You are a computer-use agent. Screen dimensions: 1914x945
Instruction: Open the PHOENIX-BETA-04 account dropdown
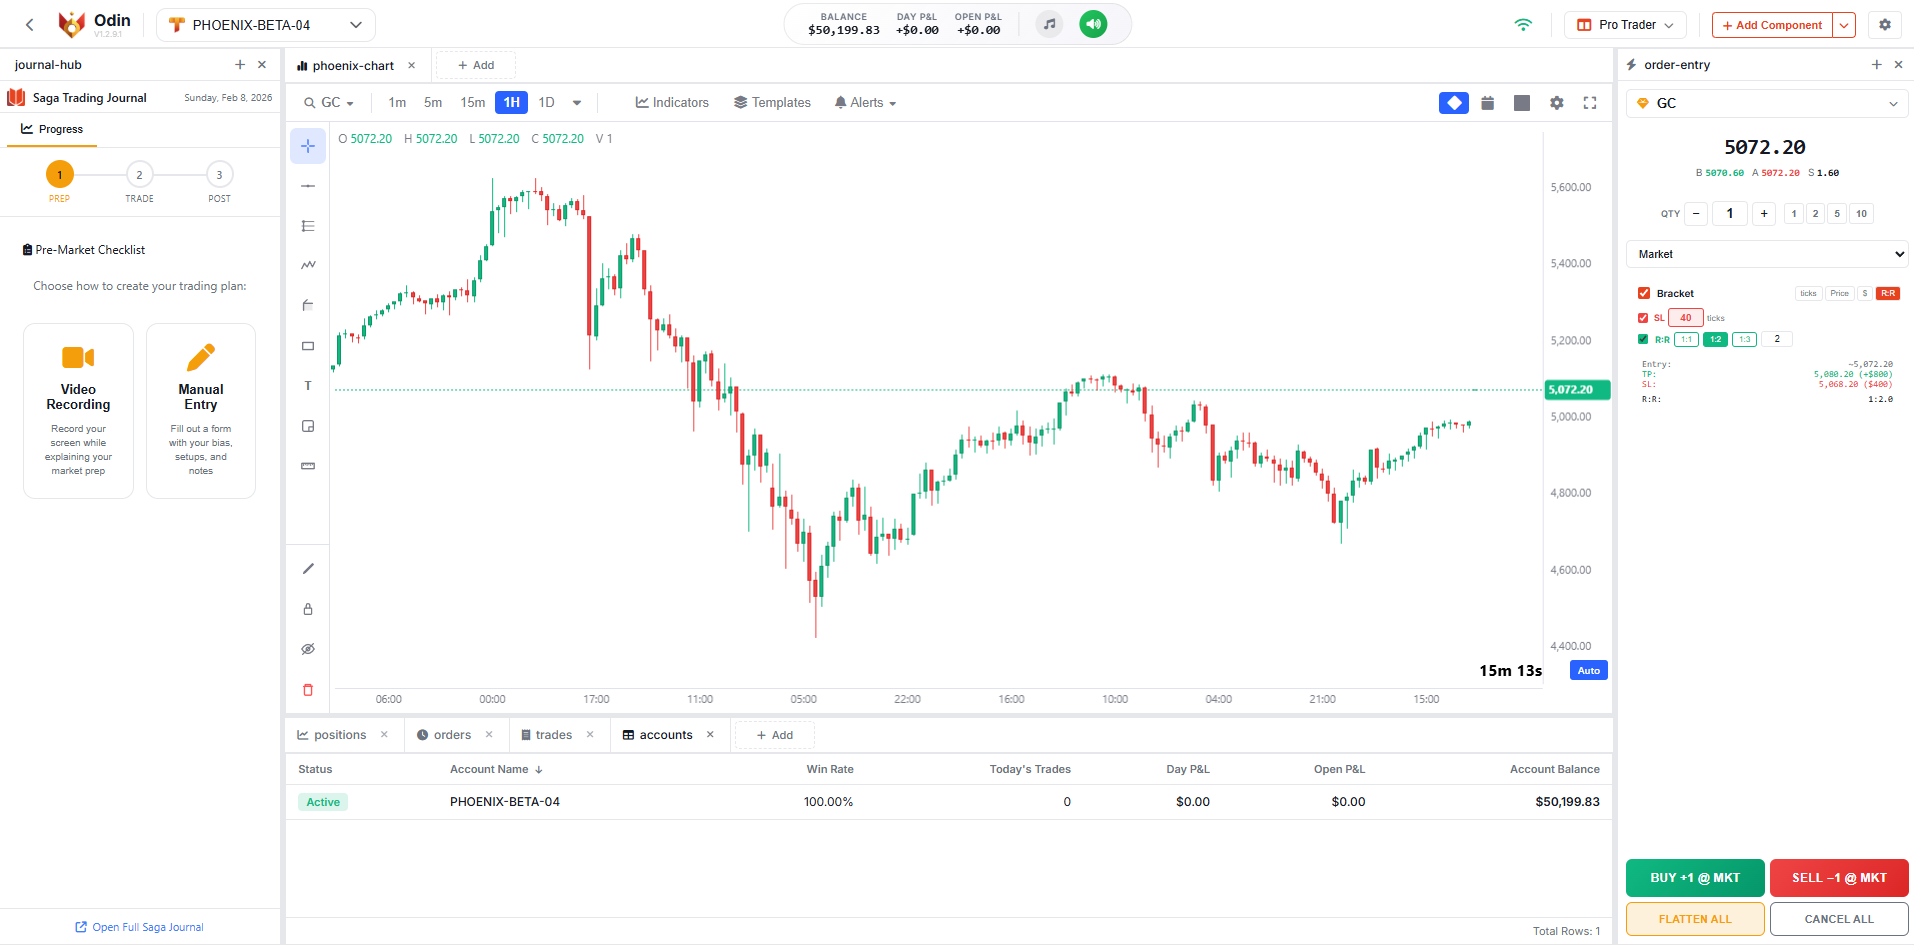tap(266, 25)
